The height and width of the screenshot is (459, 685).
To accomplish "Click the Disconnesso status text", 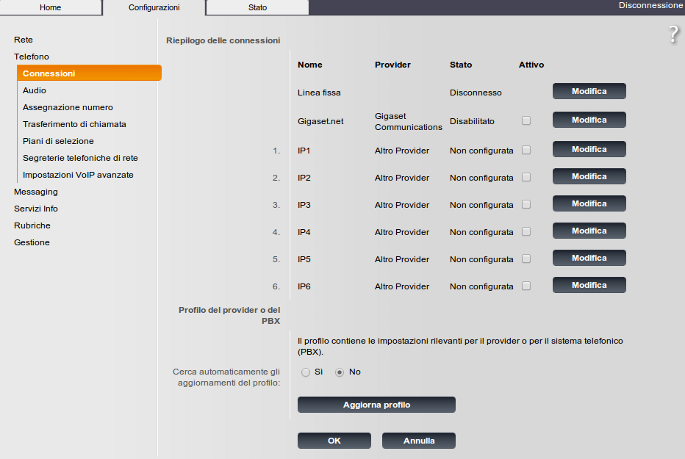I will click(475, 93).
